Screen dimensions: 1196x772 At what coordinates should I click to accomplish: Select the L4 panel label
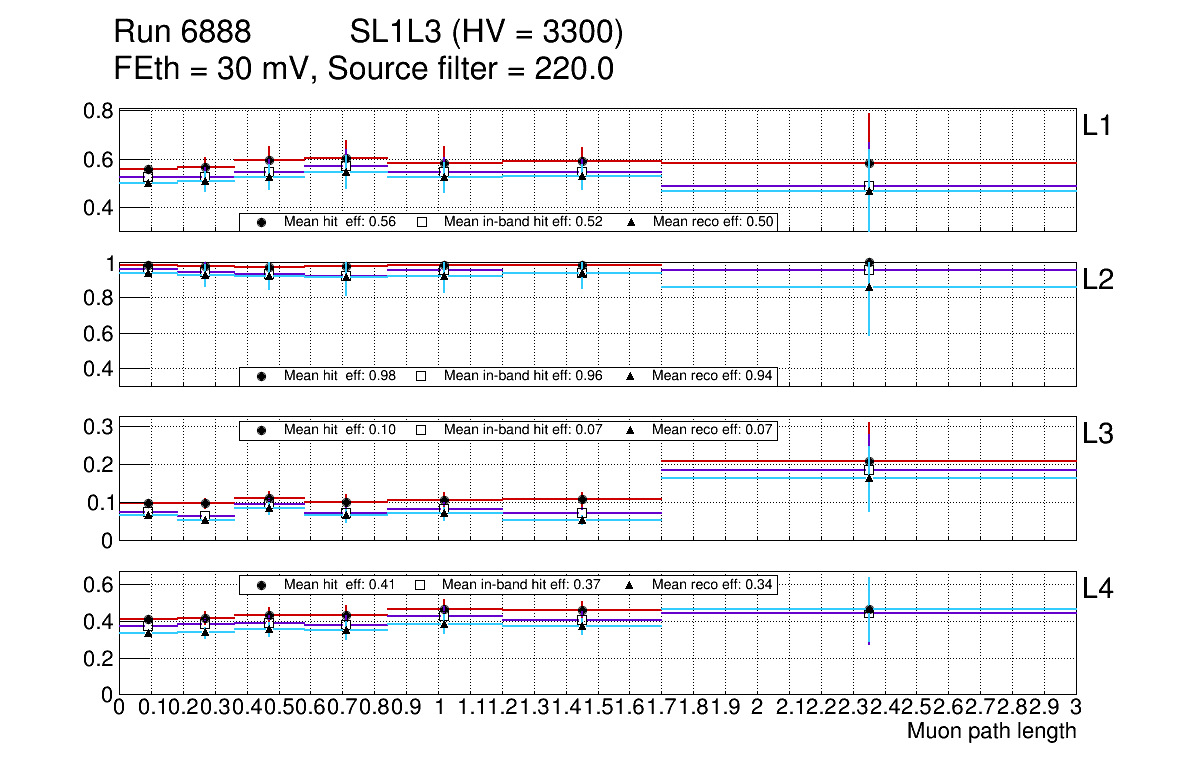tap(1098, 589)
